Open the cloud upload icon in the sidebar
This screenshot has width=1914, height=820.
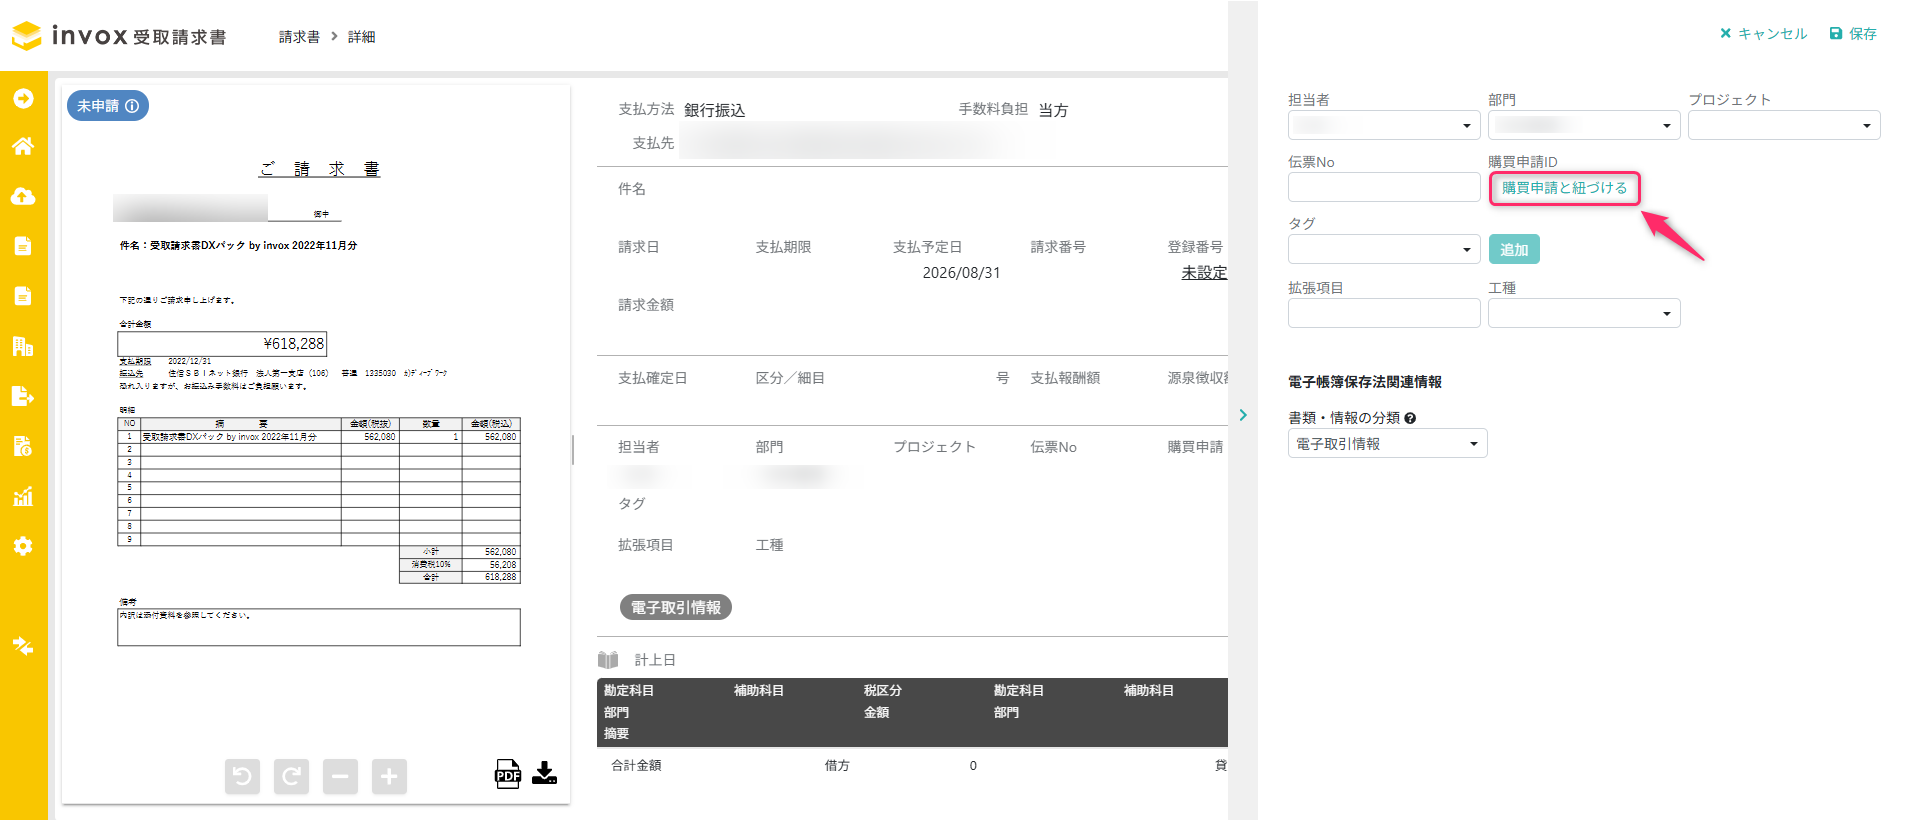click(x=23, y=196)
